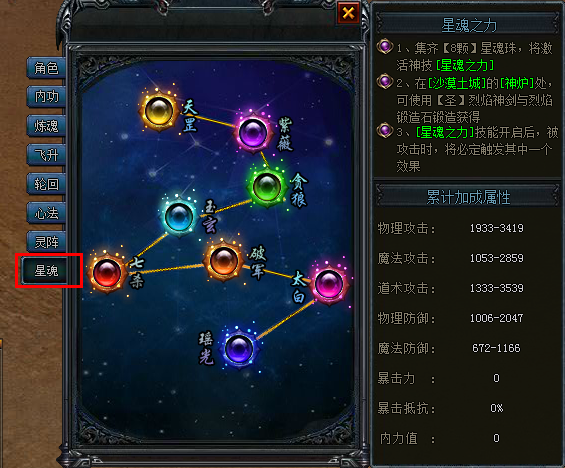Switch to the 飞升 tab
This screenshot has width=565, height=468.
[46, 155]
